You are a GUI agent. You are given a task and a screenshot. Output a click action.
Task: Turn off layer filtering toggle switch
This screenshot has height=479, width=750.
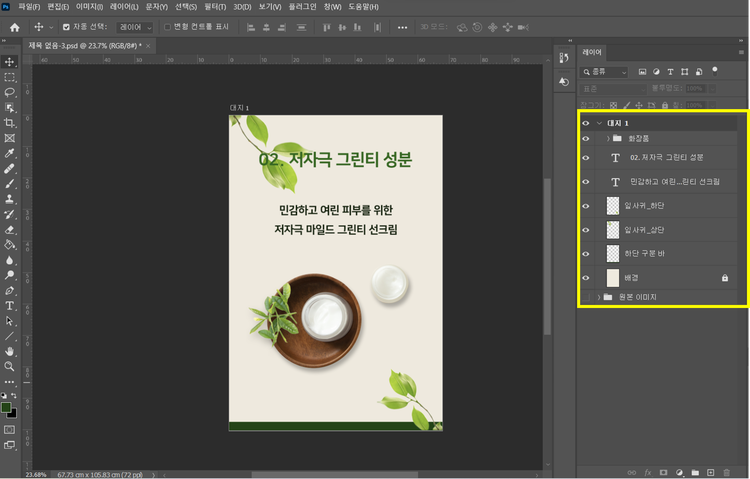tap(715, 71)
